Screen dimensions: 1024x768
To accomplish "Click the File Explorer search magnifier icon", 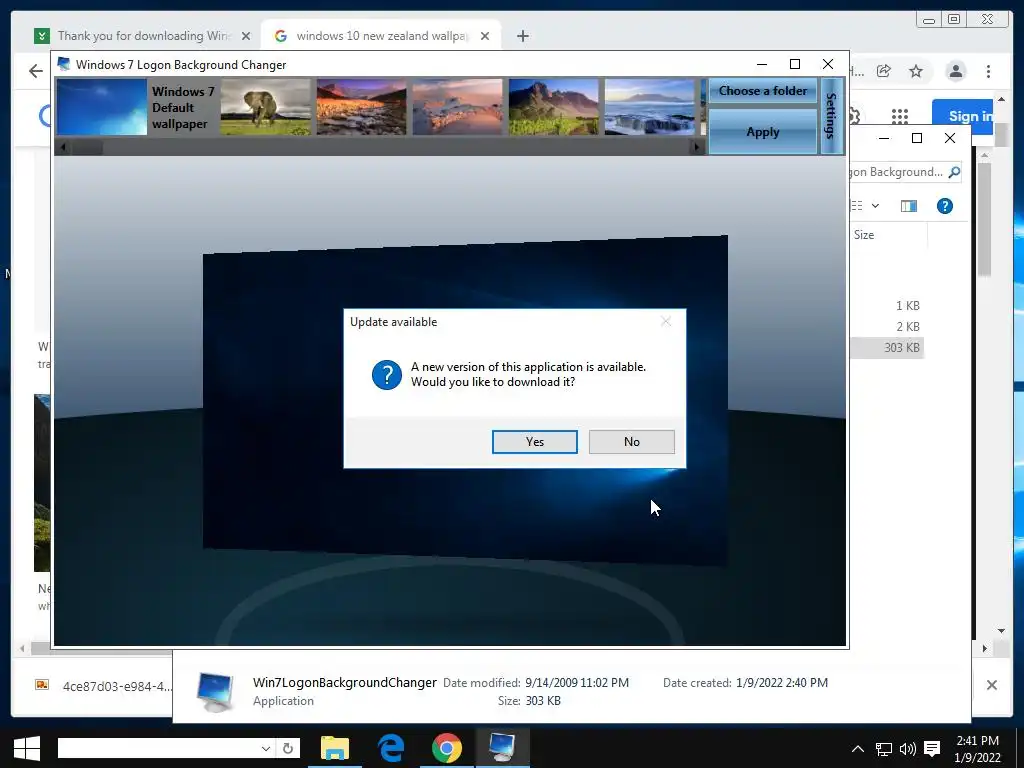I will point(954,172).
